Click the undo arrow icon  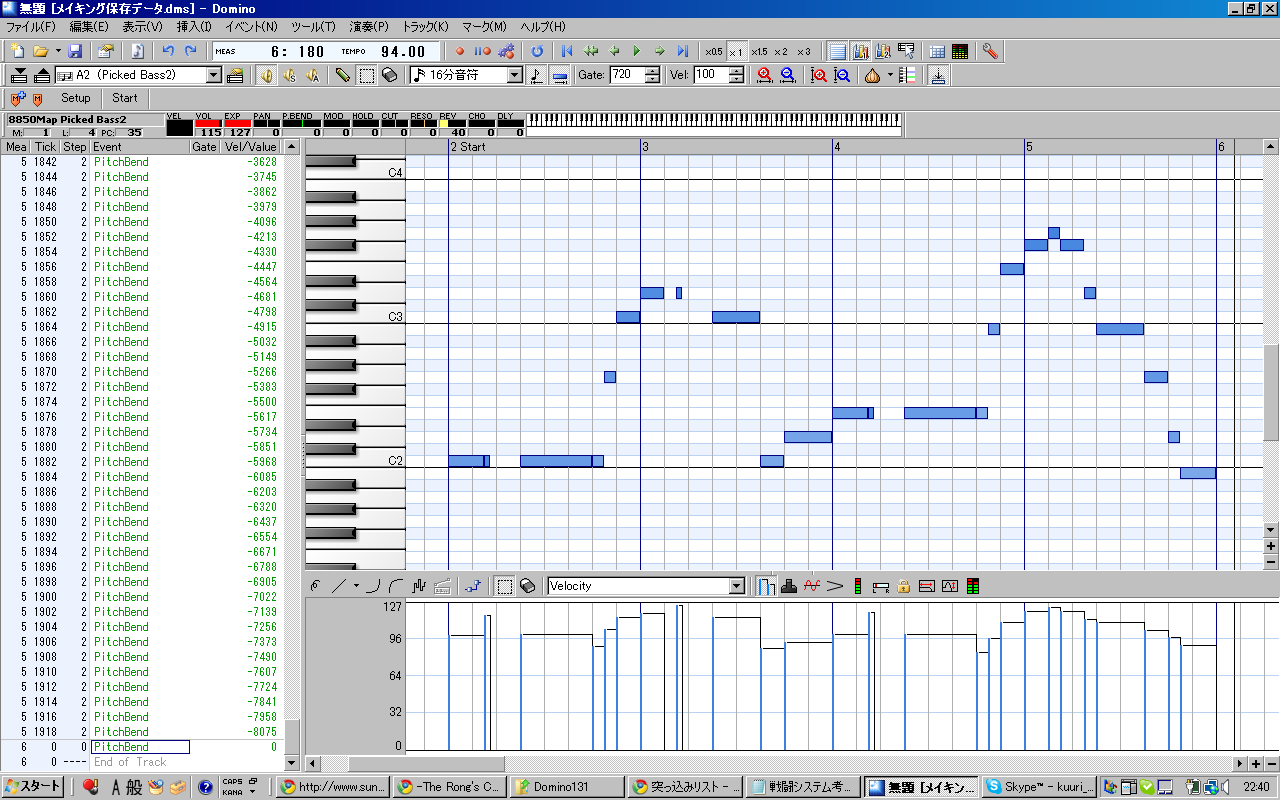pyautogui.click(x=168, y=51)
